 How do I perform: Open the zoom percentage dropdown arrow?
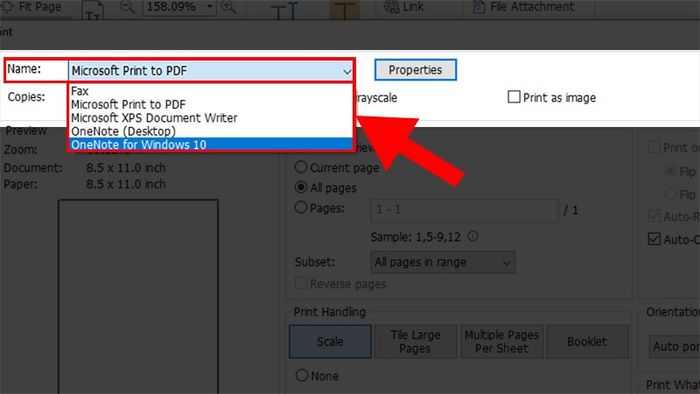tap(209, 7)
